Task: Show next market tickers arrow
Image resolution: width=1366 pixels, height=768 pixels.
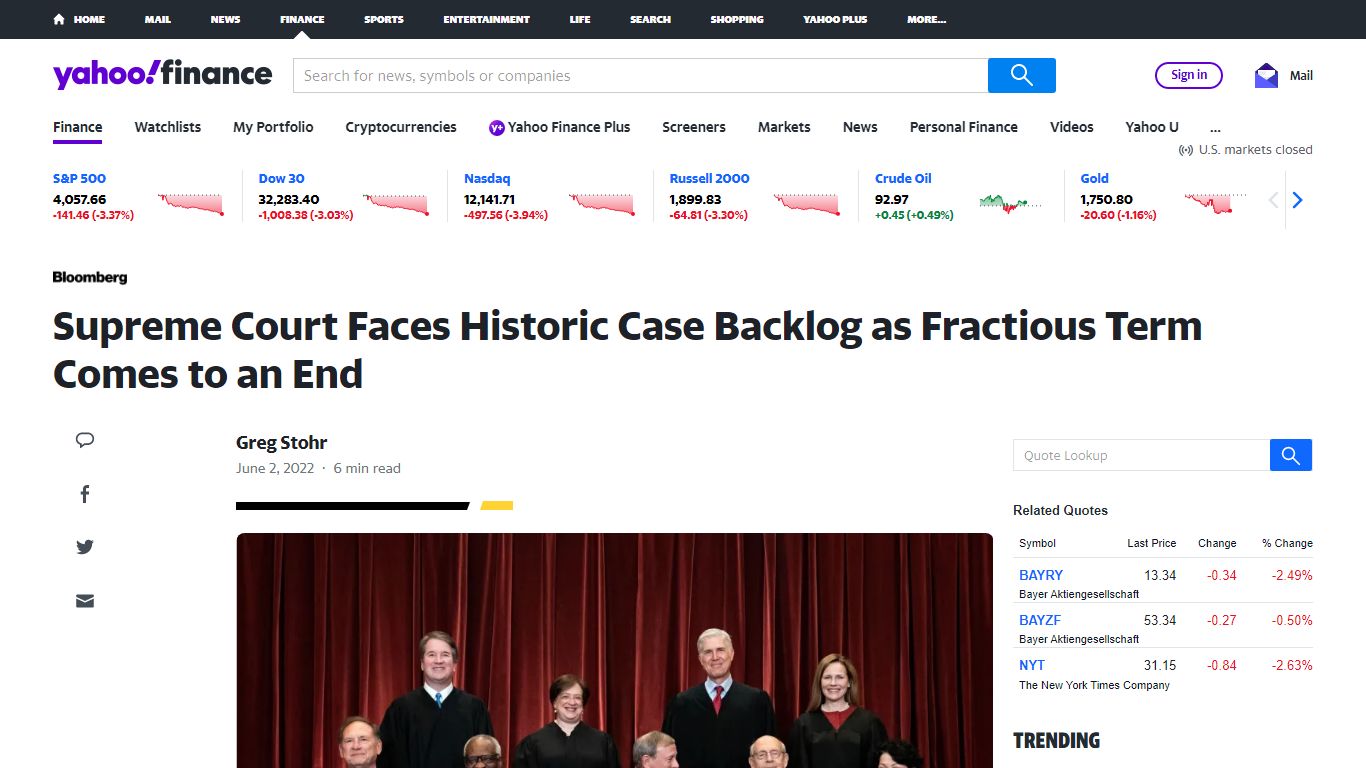Action: (1297, 200)
